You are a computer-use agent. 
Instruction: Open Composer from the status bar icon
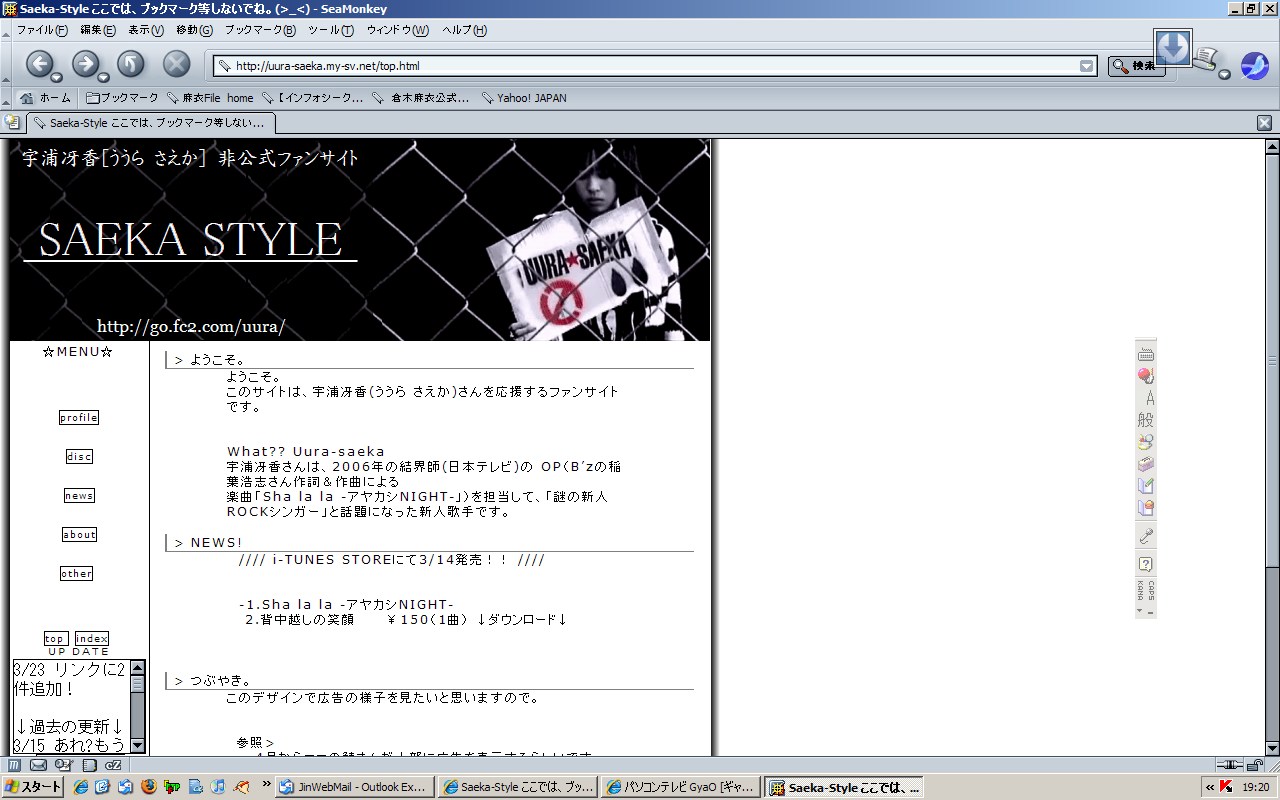(x=62, y=765)
